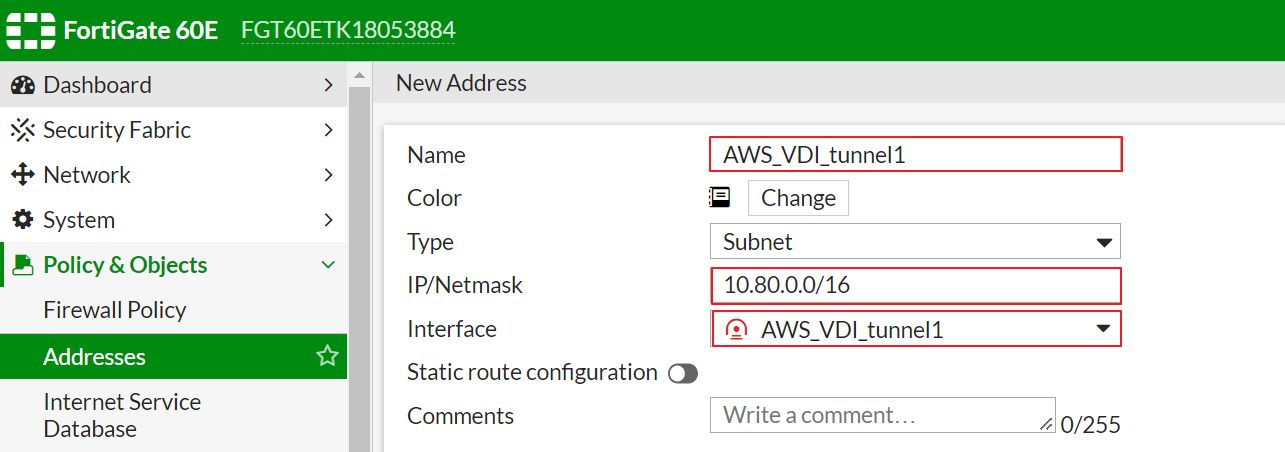Open the Firewall Policy page
This screenshot has width=1285, height=452.
coord(115,310)
